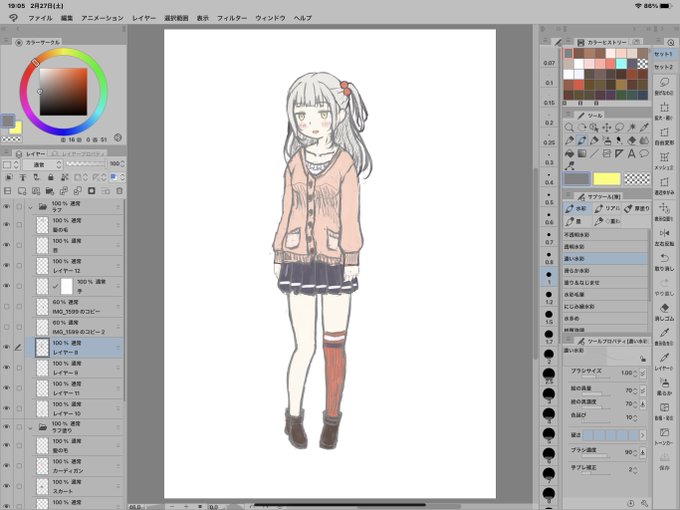Switch to the レイヤープロパティ tab
680x510 pixels.
point(79,154)
